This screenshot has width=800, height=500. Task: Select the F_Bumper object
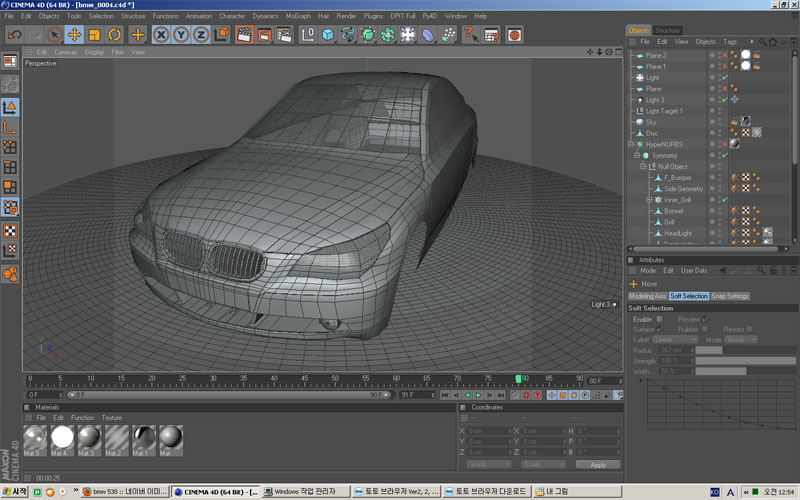[x=678, y=178]
